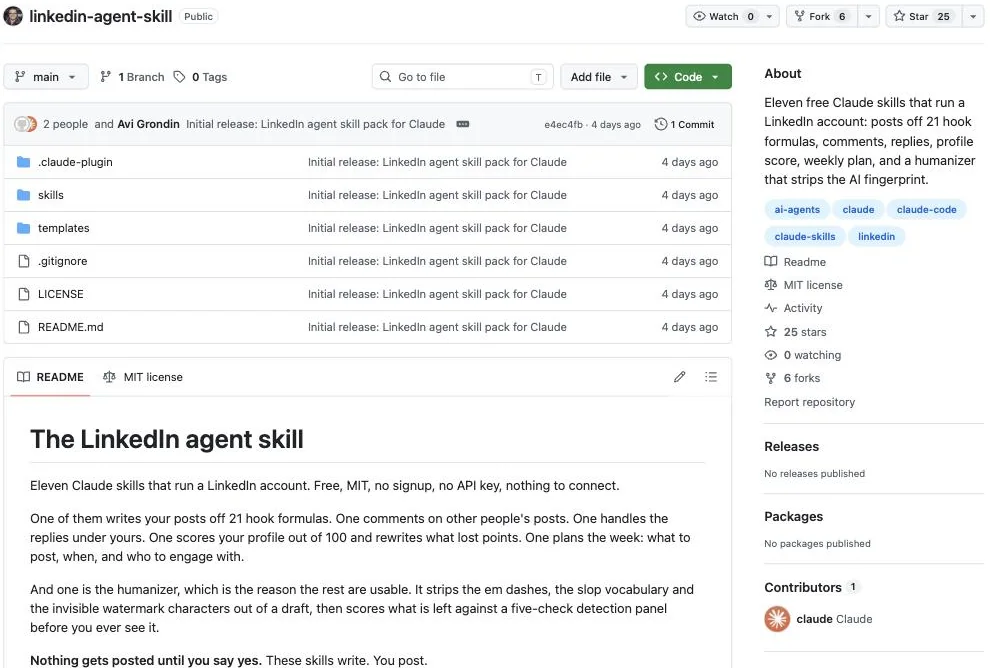The image size is (990, 668).
Task: Open the Activity link
Action: [x=794, y=308]
